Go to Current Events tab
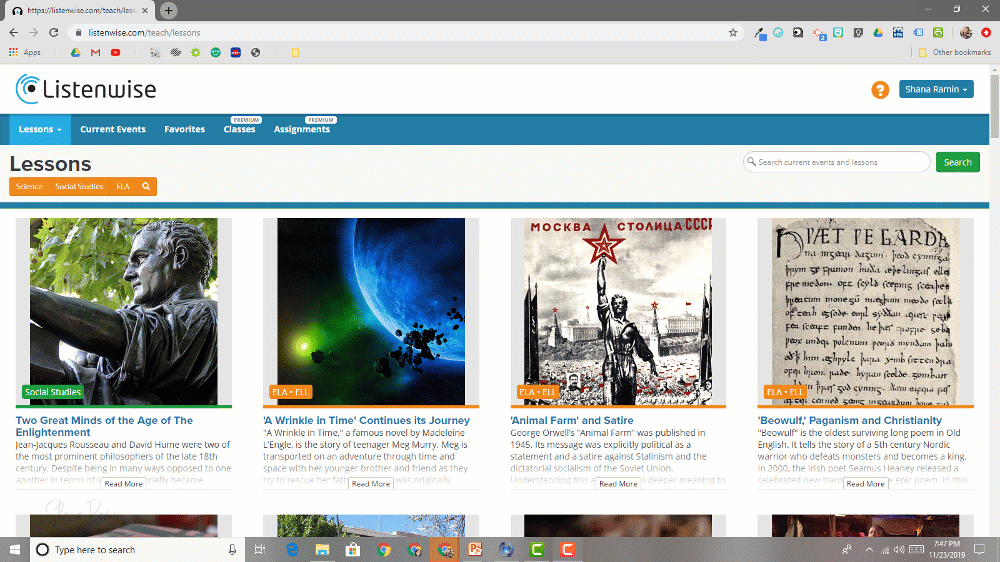1000x562 pixels. 113,129
